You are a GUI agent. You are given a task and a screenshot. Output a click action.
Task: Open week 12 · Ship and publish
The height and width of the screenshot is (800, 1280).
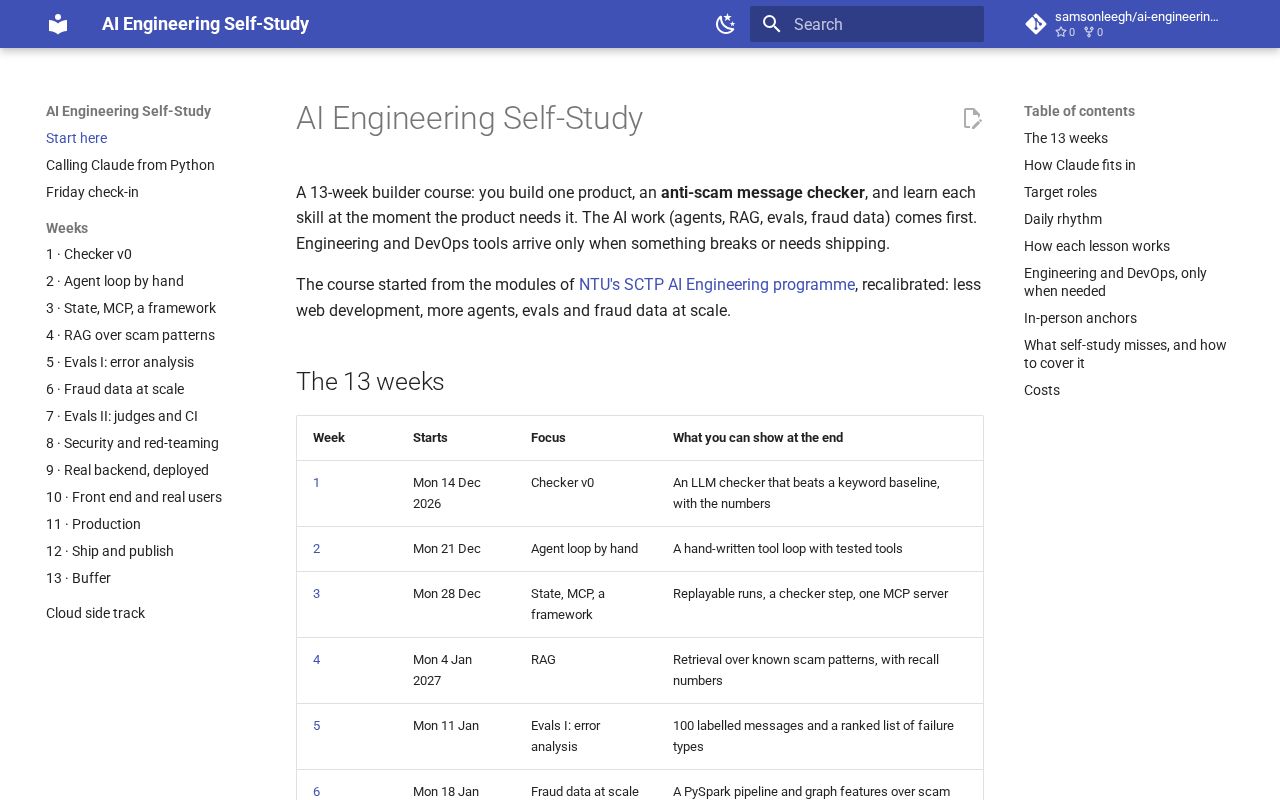tap(110, 551)
